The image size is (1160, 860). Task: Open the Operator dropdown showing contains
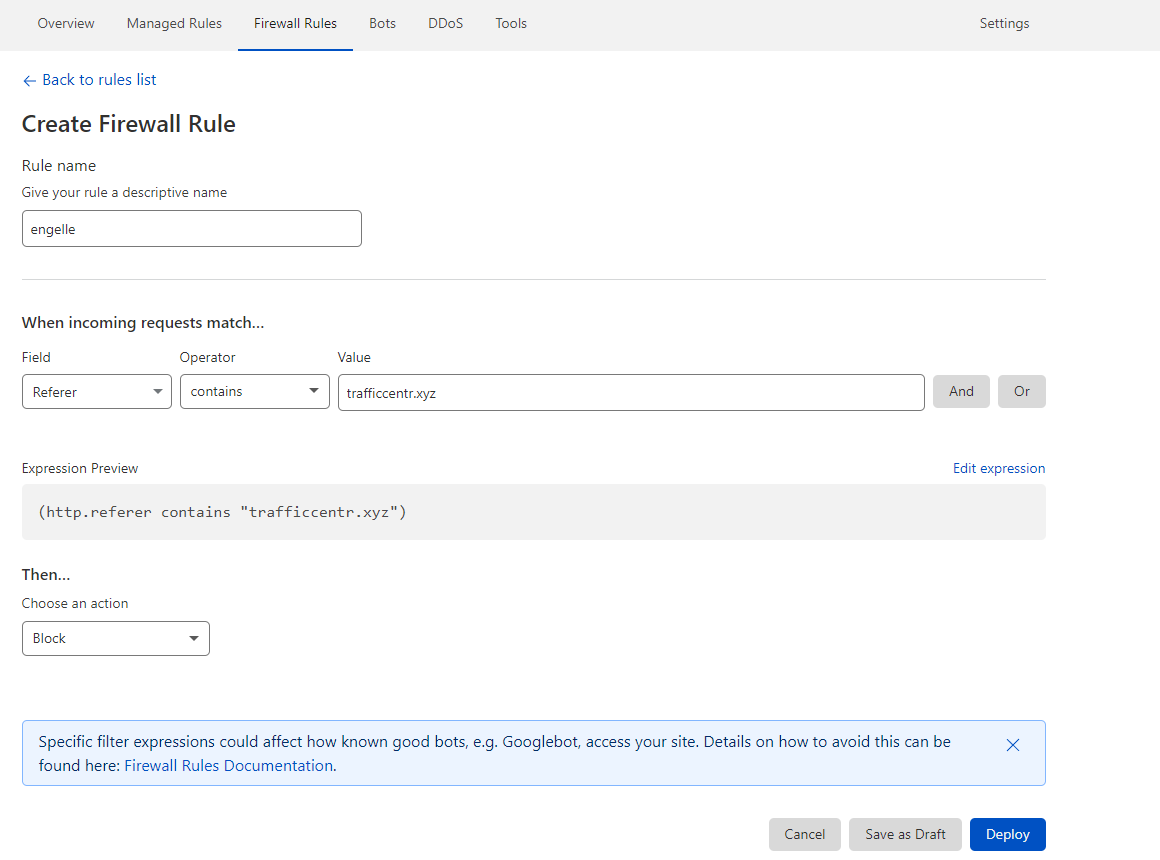click(254, 392)
